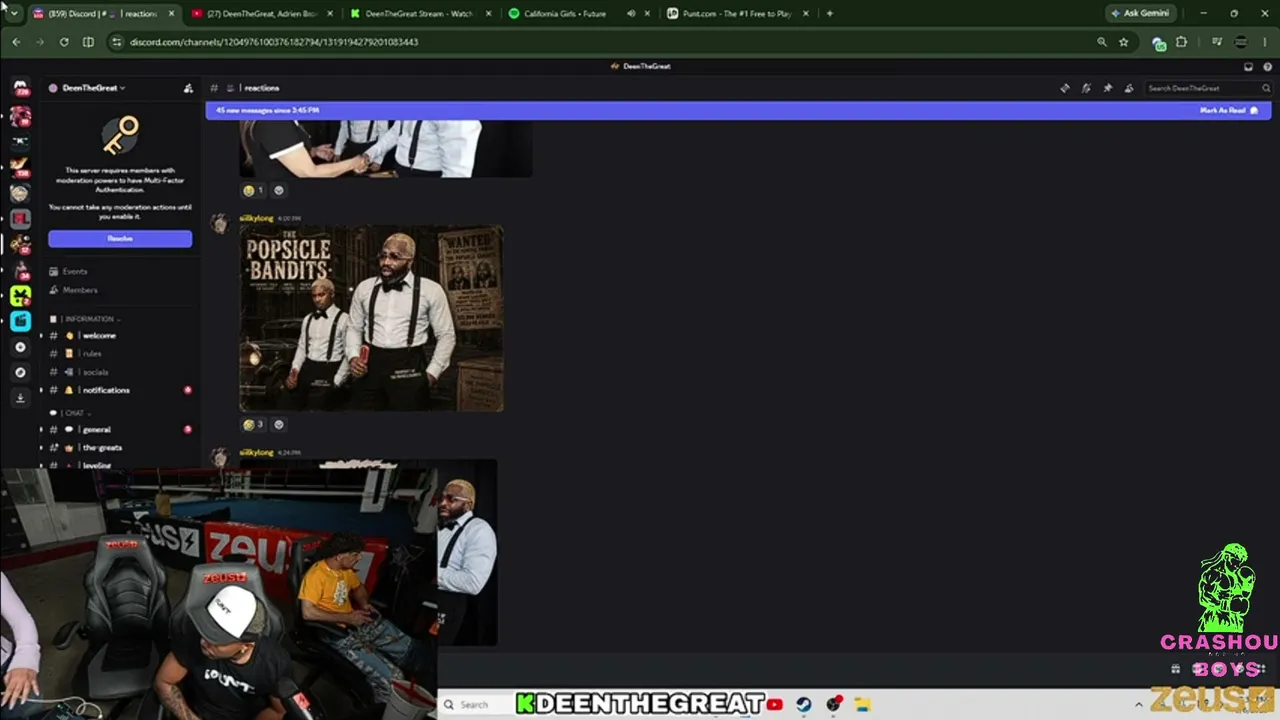Open Discord help icon
Image resolution: width=1280 pixels, height=720 pixels.
1267,67
